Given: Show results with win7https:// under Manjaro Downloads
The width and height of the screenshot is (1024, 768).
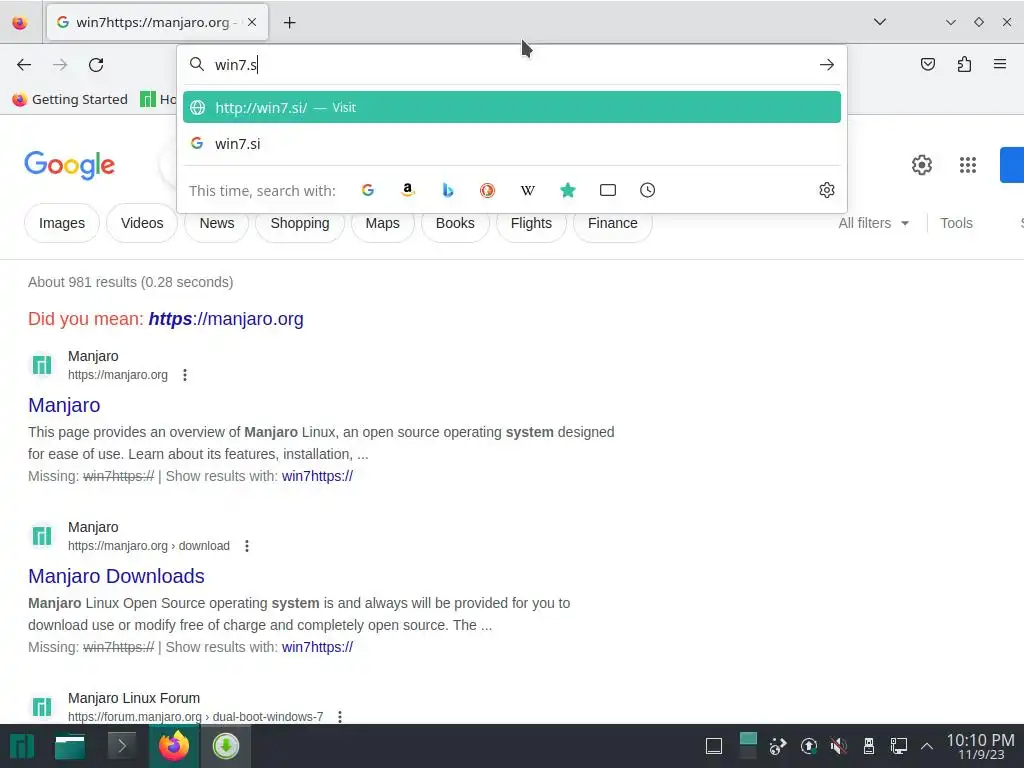Looking at the screenshot, I should point(317,647).
